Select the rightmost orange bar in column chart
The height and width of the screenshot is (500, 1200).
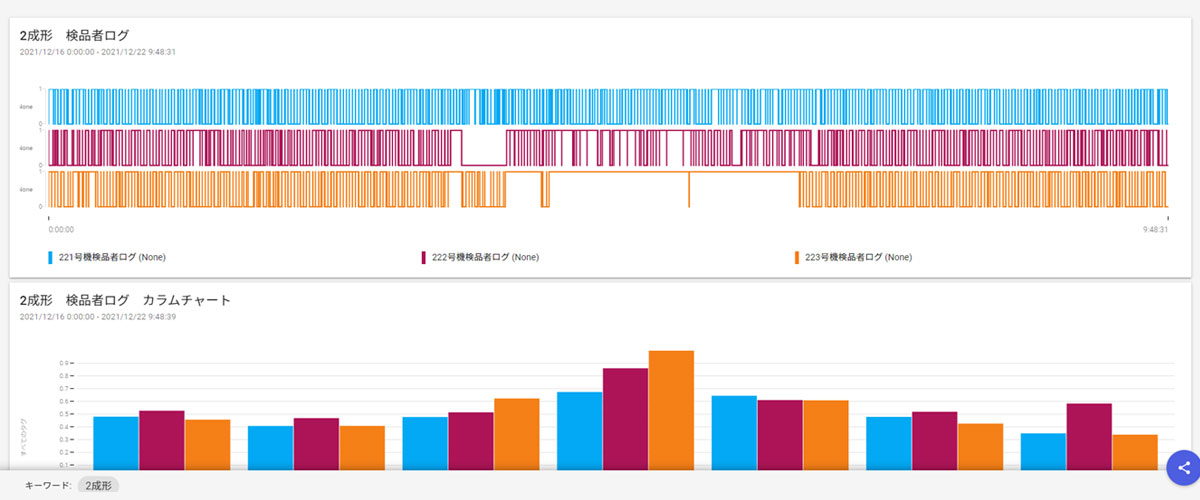point(1135,451)
